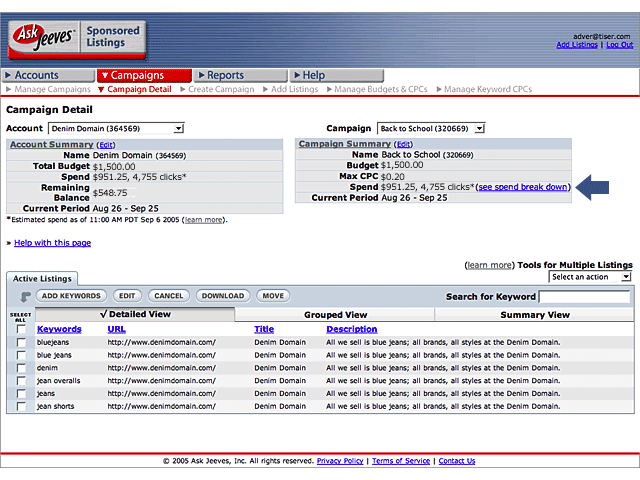Click Edit link in Campaign Summary
The height and width of the screenshot is (480, 640).
coord(403,144)
